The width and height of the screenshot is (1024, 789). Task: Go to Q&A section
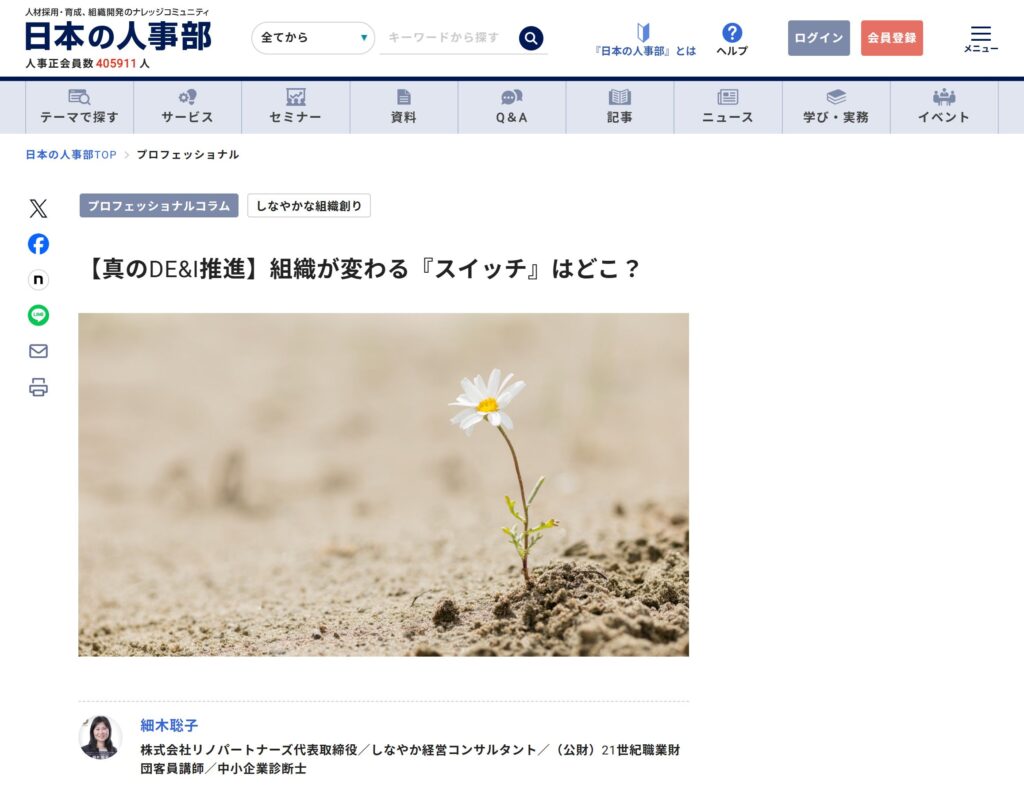tap(511, 107)
